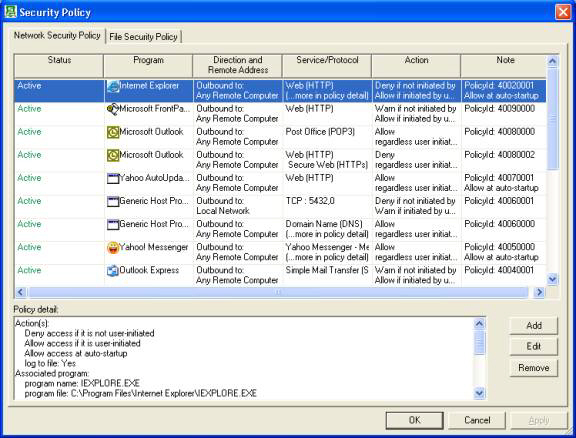Click Active status in Internet Explorer row

pos(29,86)
